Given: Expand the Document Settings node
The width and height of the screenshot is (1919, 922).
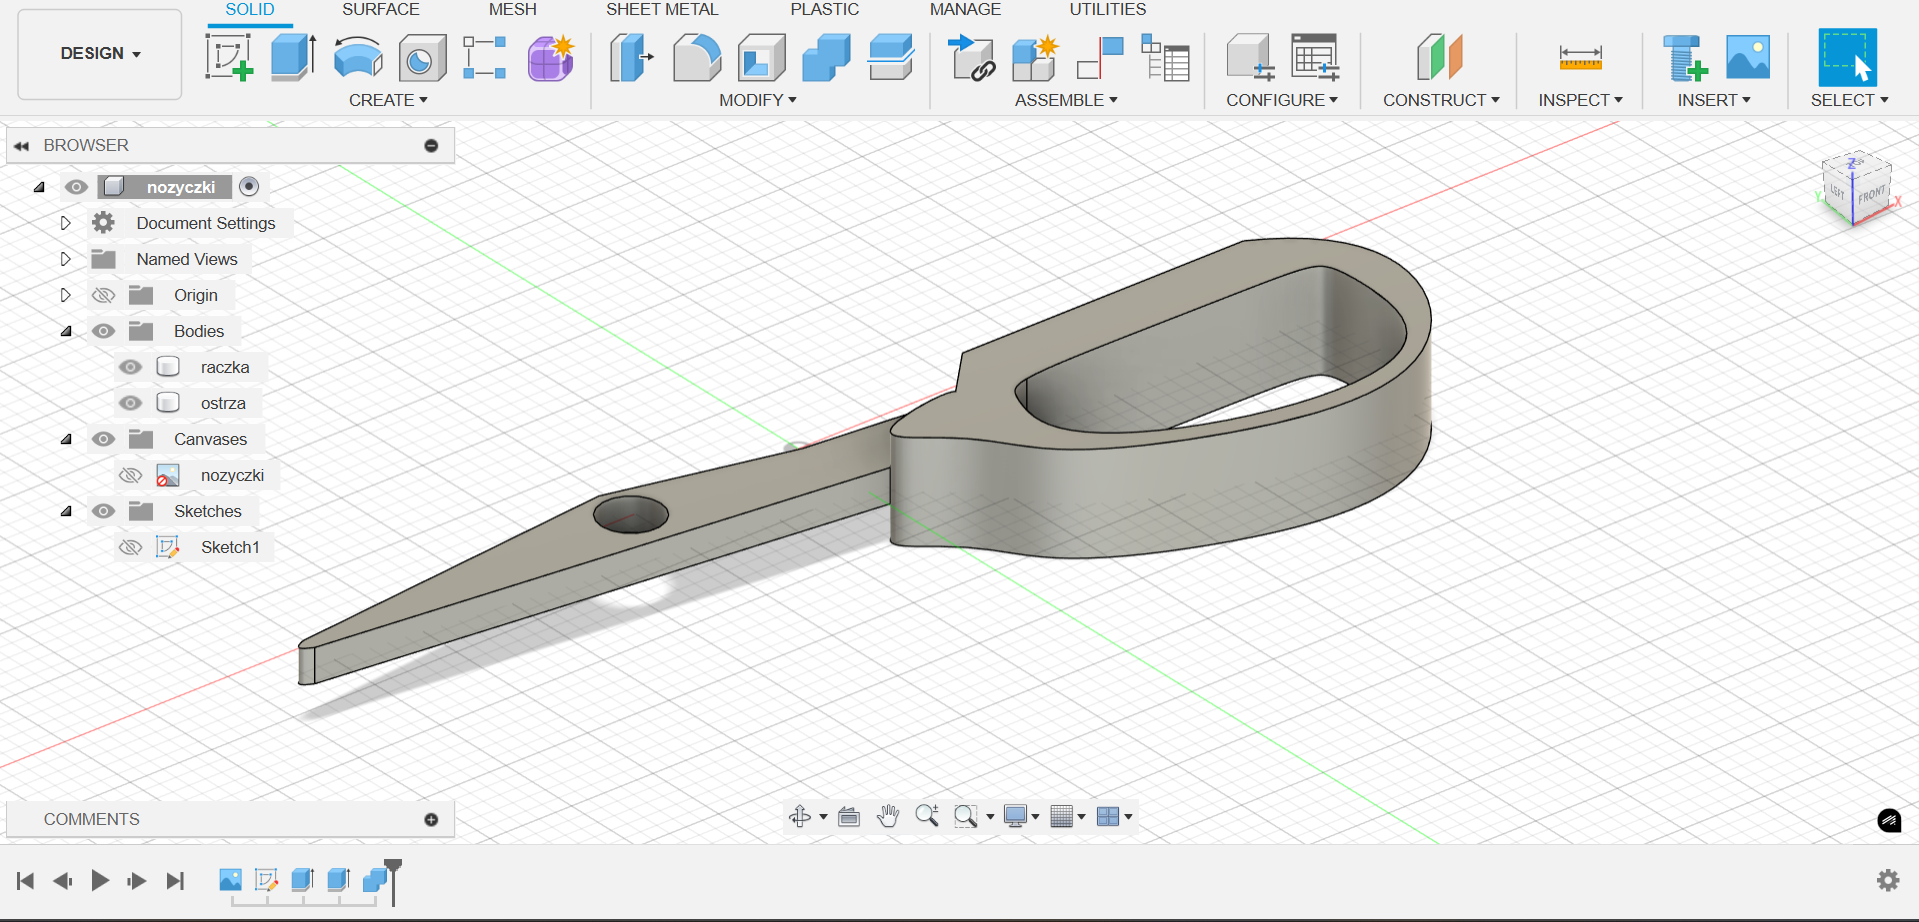Looking at the screenshot, I should pyautogui.click(x=65, y=223).
